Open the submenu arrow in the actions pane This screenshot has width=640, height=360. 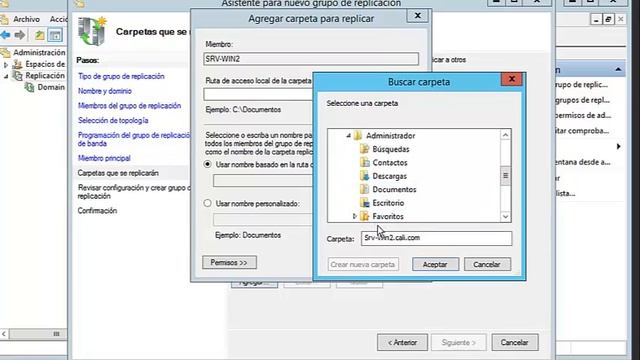(618, 146)
